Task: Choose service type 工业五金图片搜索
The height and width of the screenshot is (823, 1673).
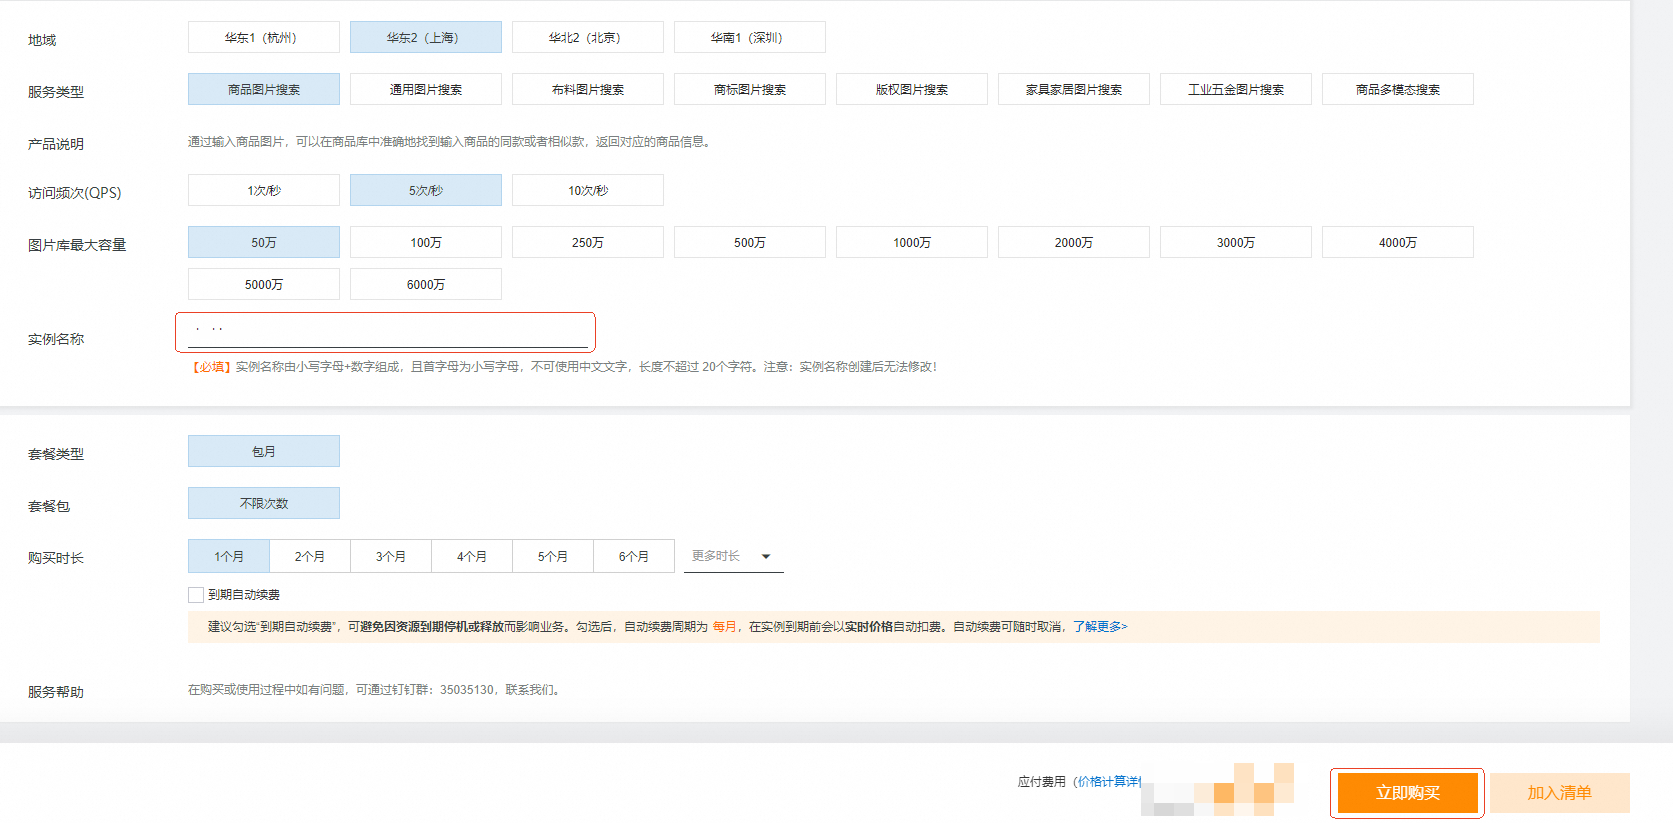Action: (x=1236, y=89)
